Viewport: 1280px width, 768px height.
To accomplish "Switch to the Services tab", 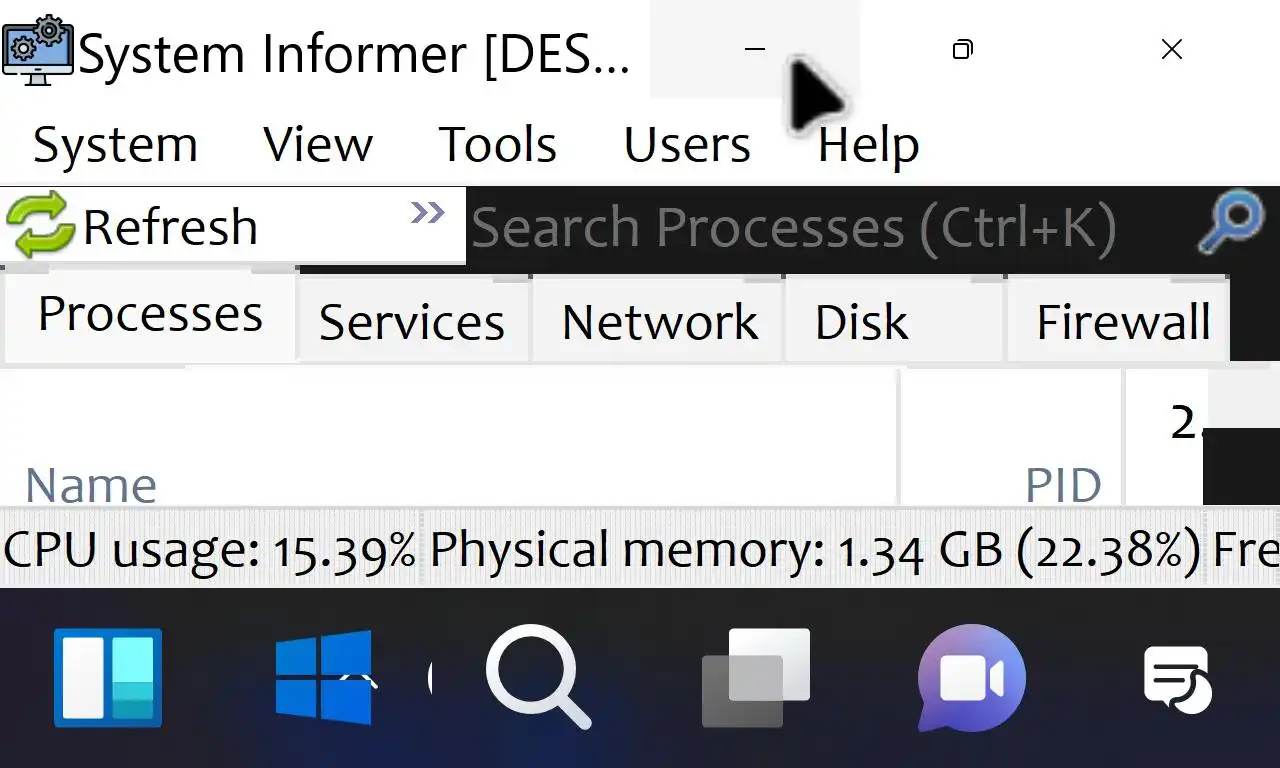I will (x=412, y=322).
